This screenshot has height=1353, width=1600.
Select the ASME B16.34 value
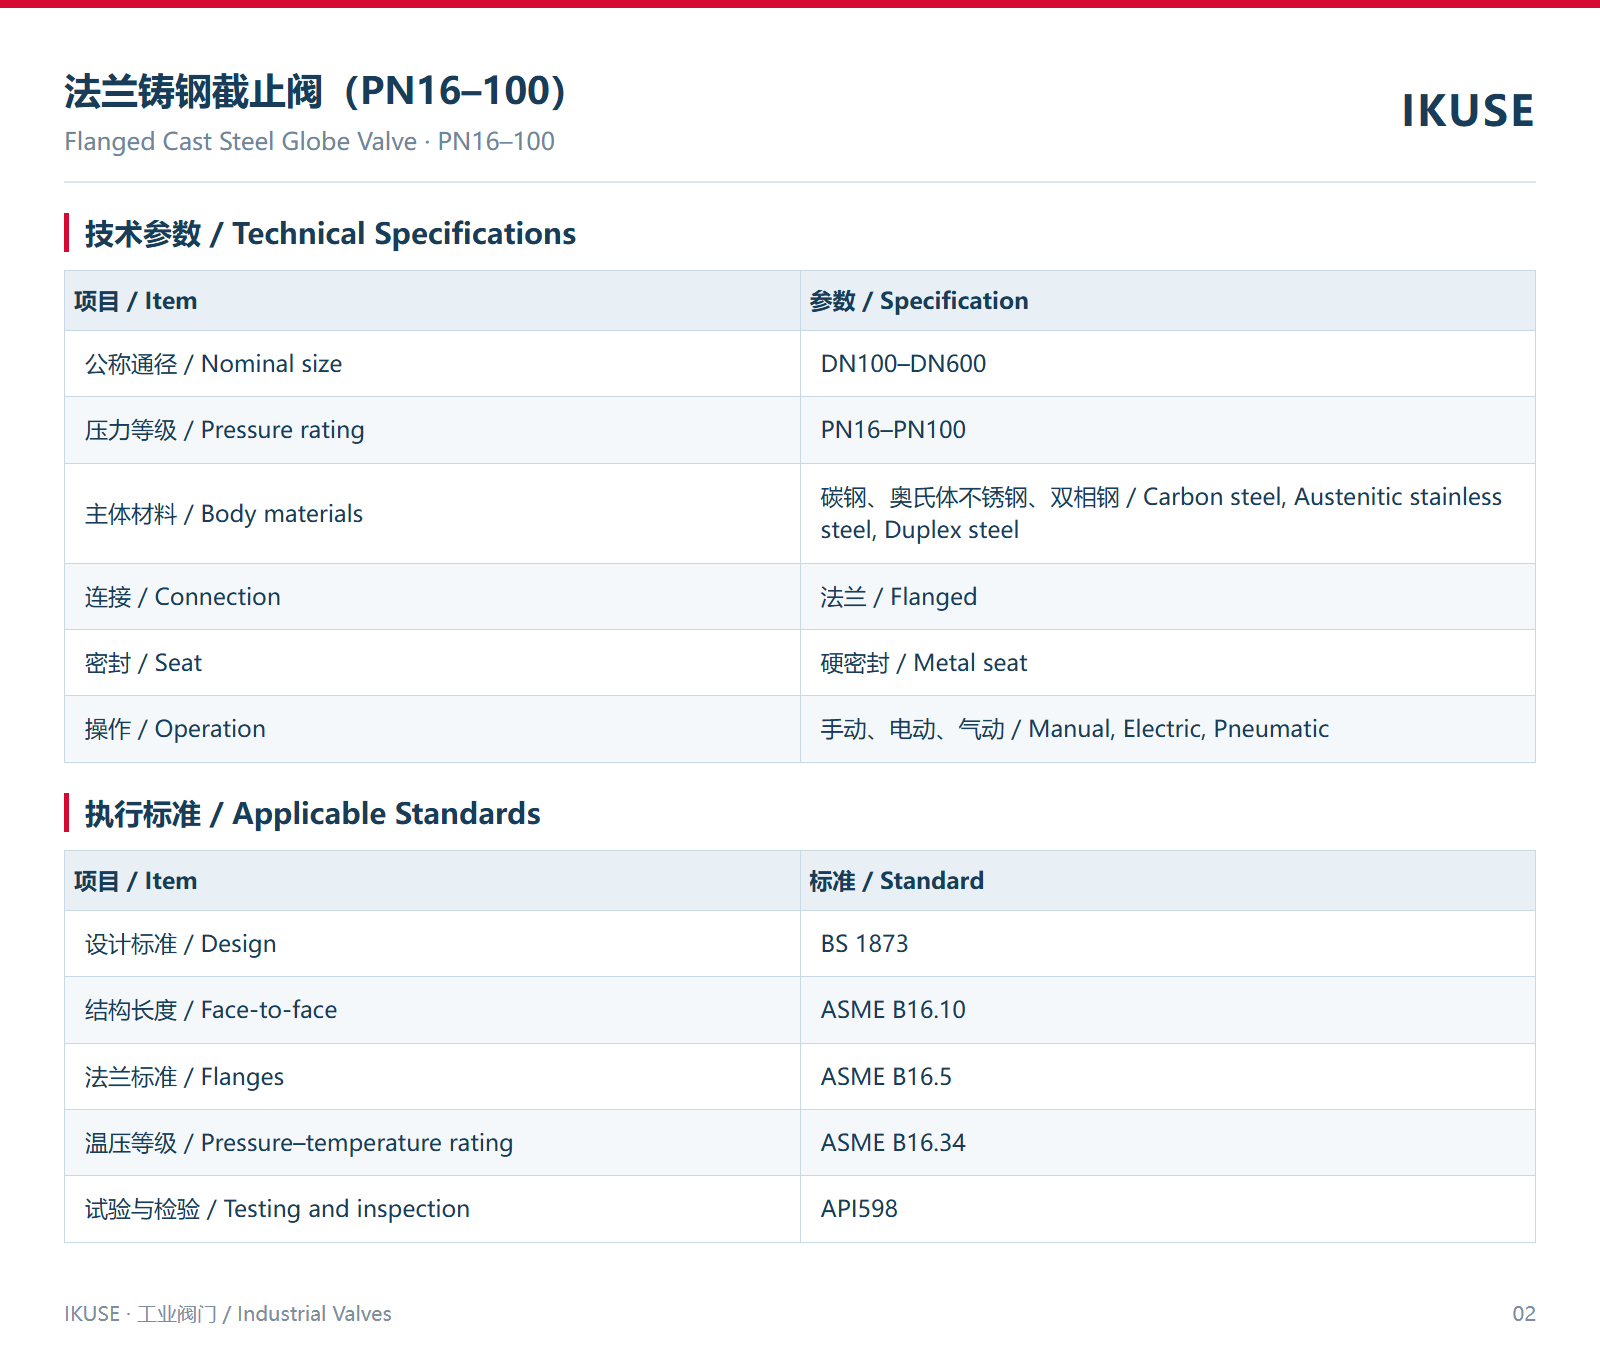point(893,1143)
